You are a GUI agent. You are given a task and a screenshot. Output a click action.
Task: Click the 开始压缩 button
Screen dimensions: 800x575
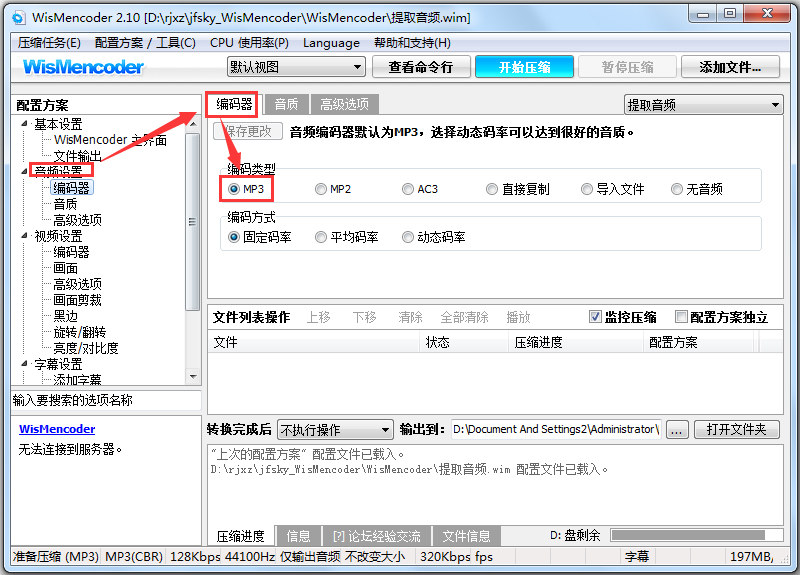(x=524, y=67)
